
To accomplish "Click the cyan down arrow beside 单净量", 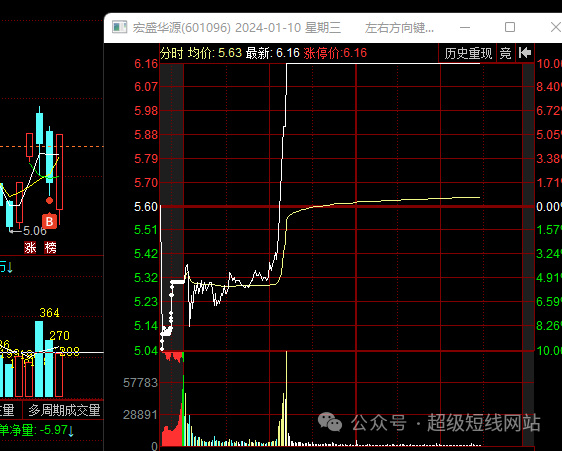I will click(71, 431).
